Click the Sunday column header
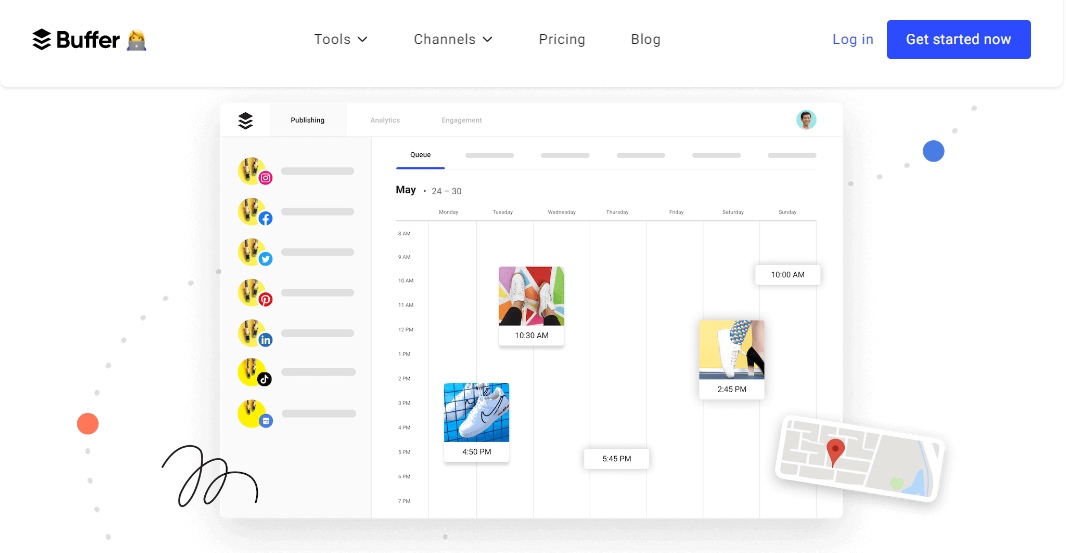 [x=787, y=212]
